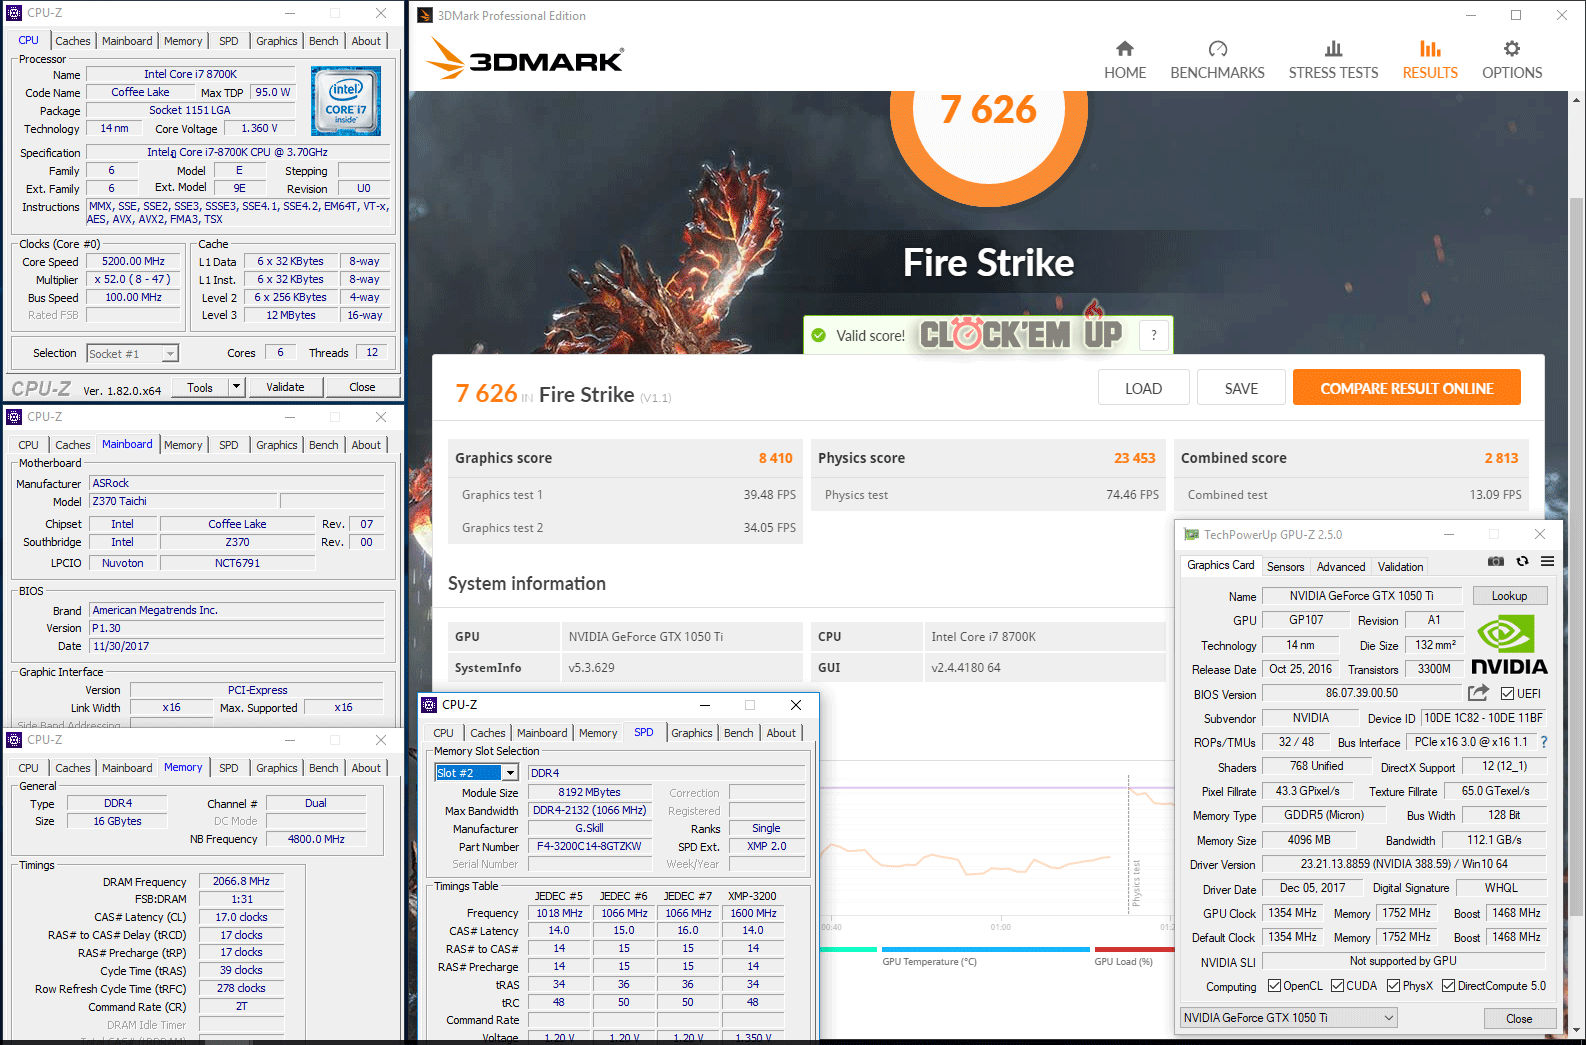This screenshot has width=1586, height=1045.
Task: Open the Memory Slot Selection dropdown
Action: pyautogui.click(x=510, y=773)
